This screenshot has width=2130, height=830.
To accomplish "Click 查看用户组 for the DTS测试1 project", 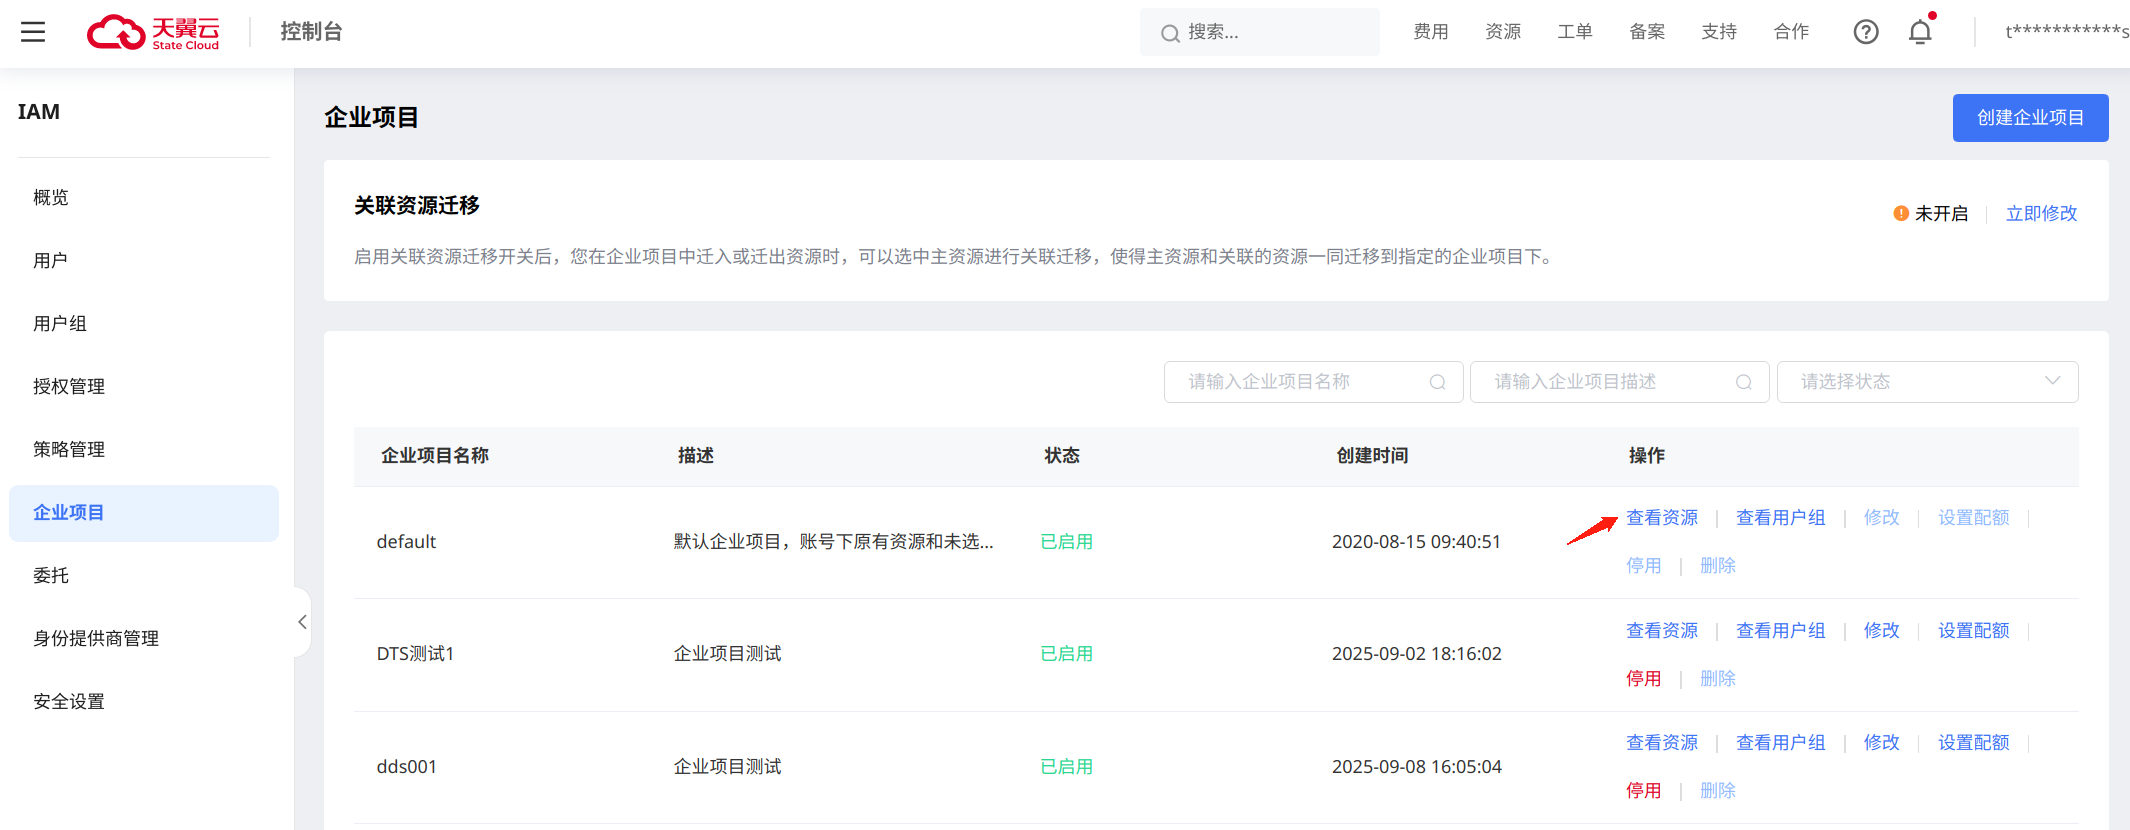I will 1780,630.
